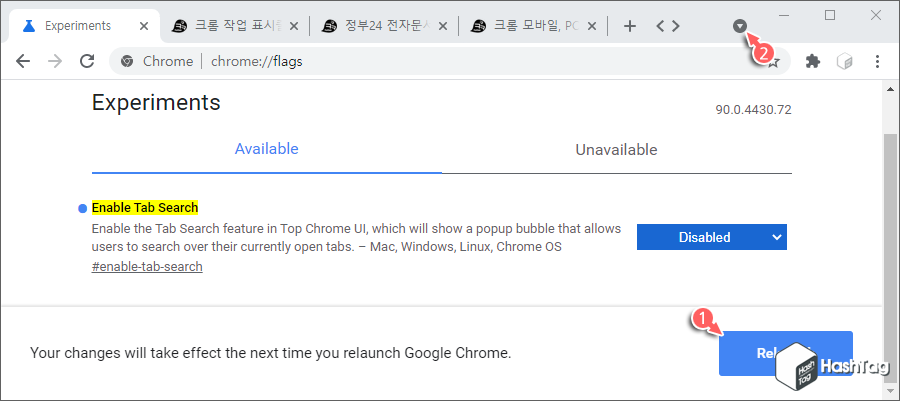Viewport: 900px width, 401px height.
Task: Close the 크롬 모바일, PC tab
Action: pos(592,26)
